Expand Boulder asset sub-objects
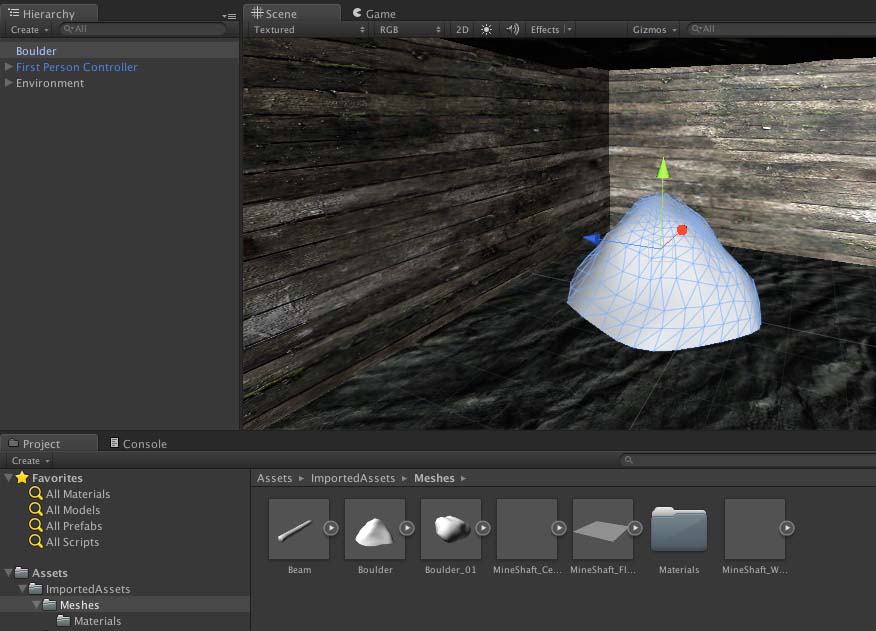Viewport: 876px width, 631px height. click(x=407, y=528)
